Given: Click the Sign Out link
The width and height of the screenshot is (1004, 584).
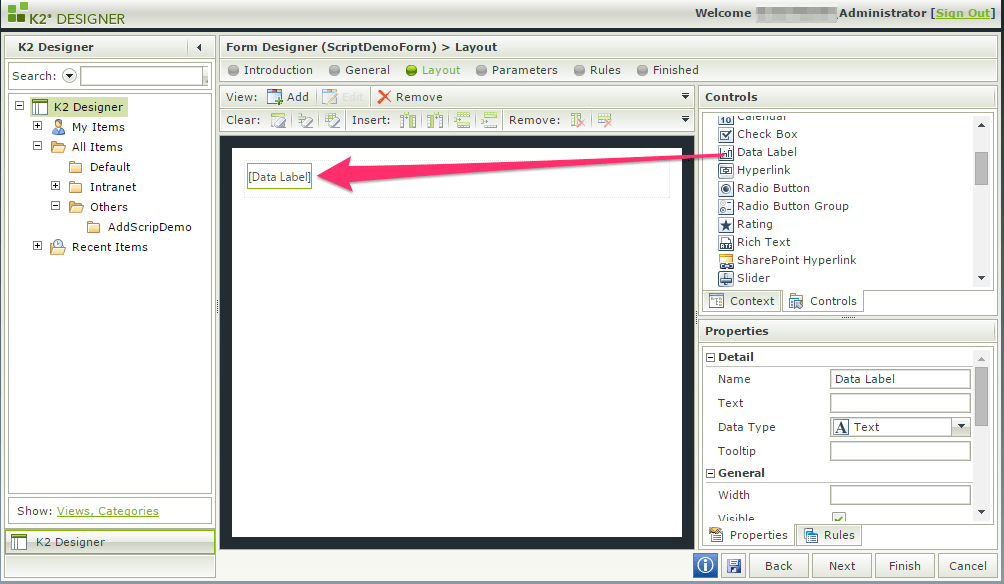Looking at the screenshot, I should (962, 13).
